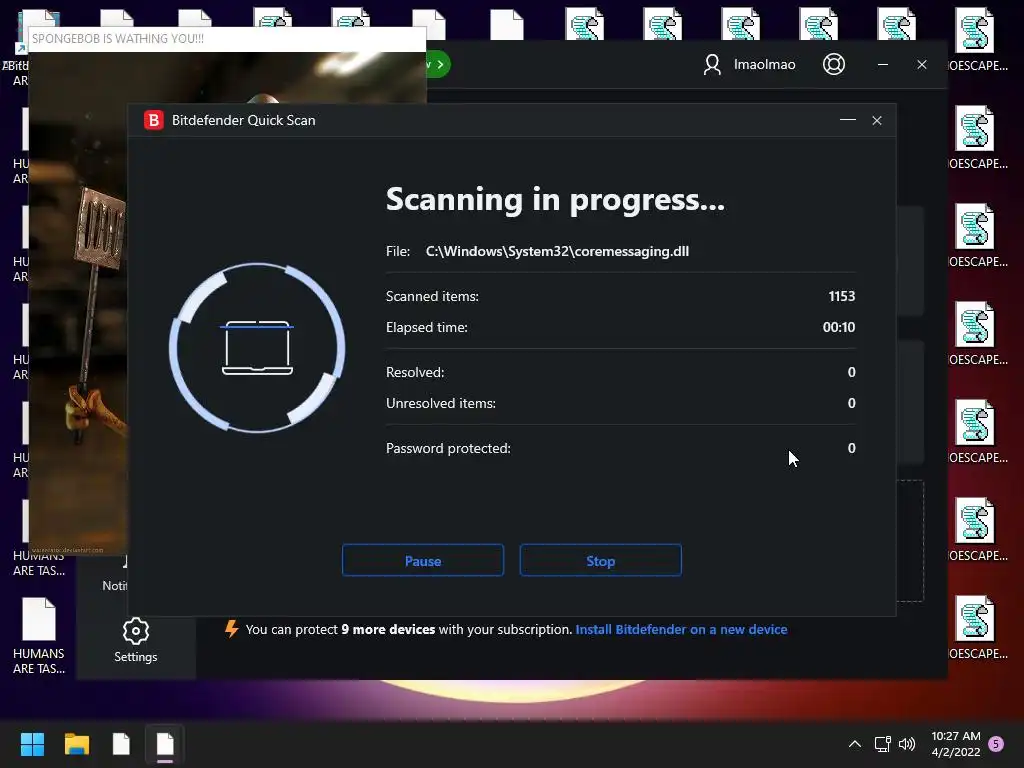
Task: Click the green arrow button in Bitdefender header
Action: (438, 64)
